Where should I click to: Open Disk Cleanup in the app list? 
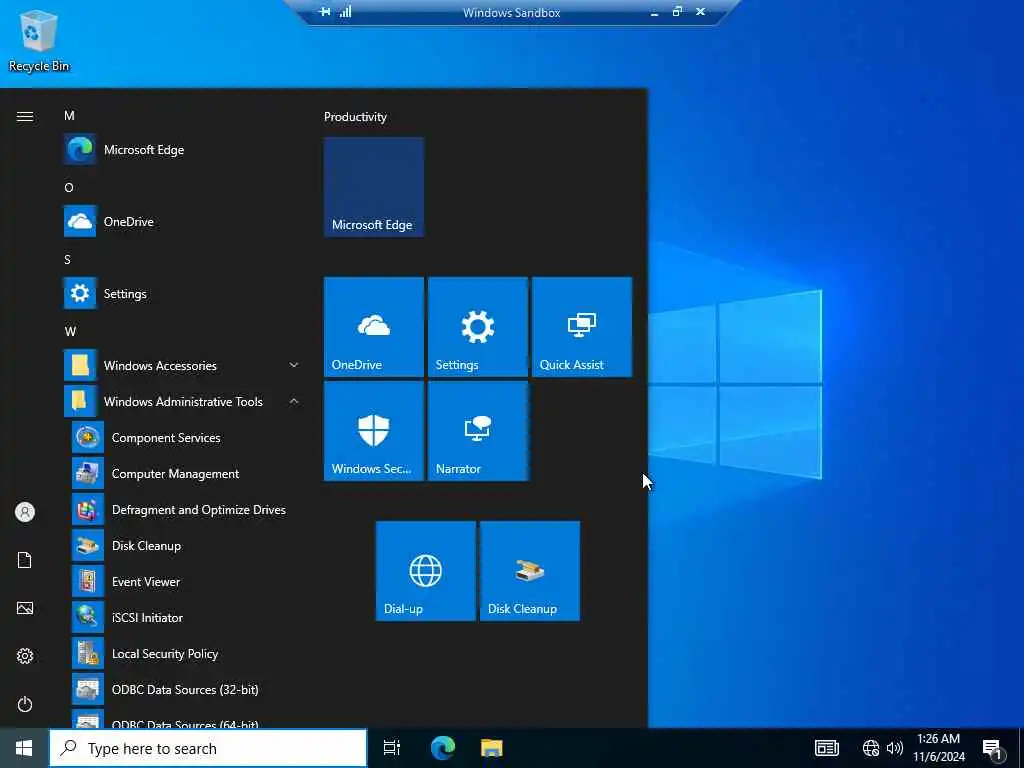pos(186,545)
